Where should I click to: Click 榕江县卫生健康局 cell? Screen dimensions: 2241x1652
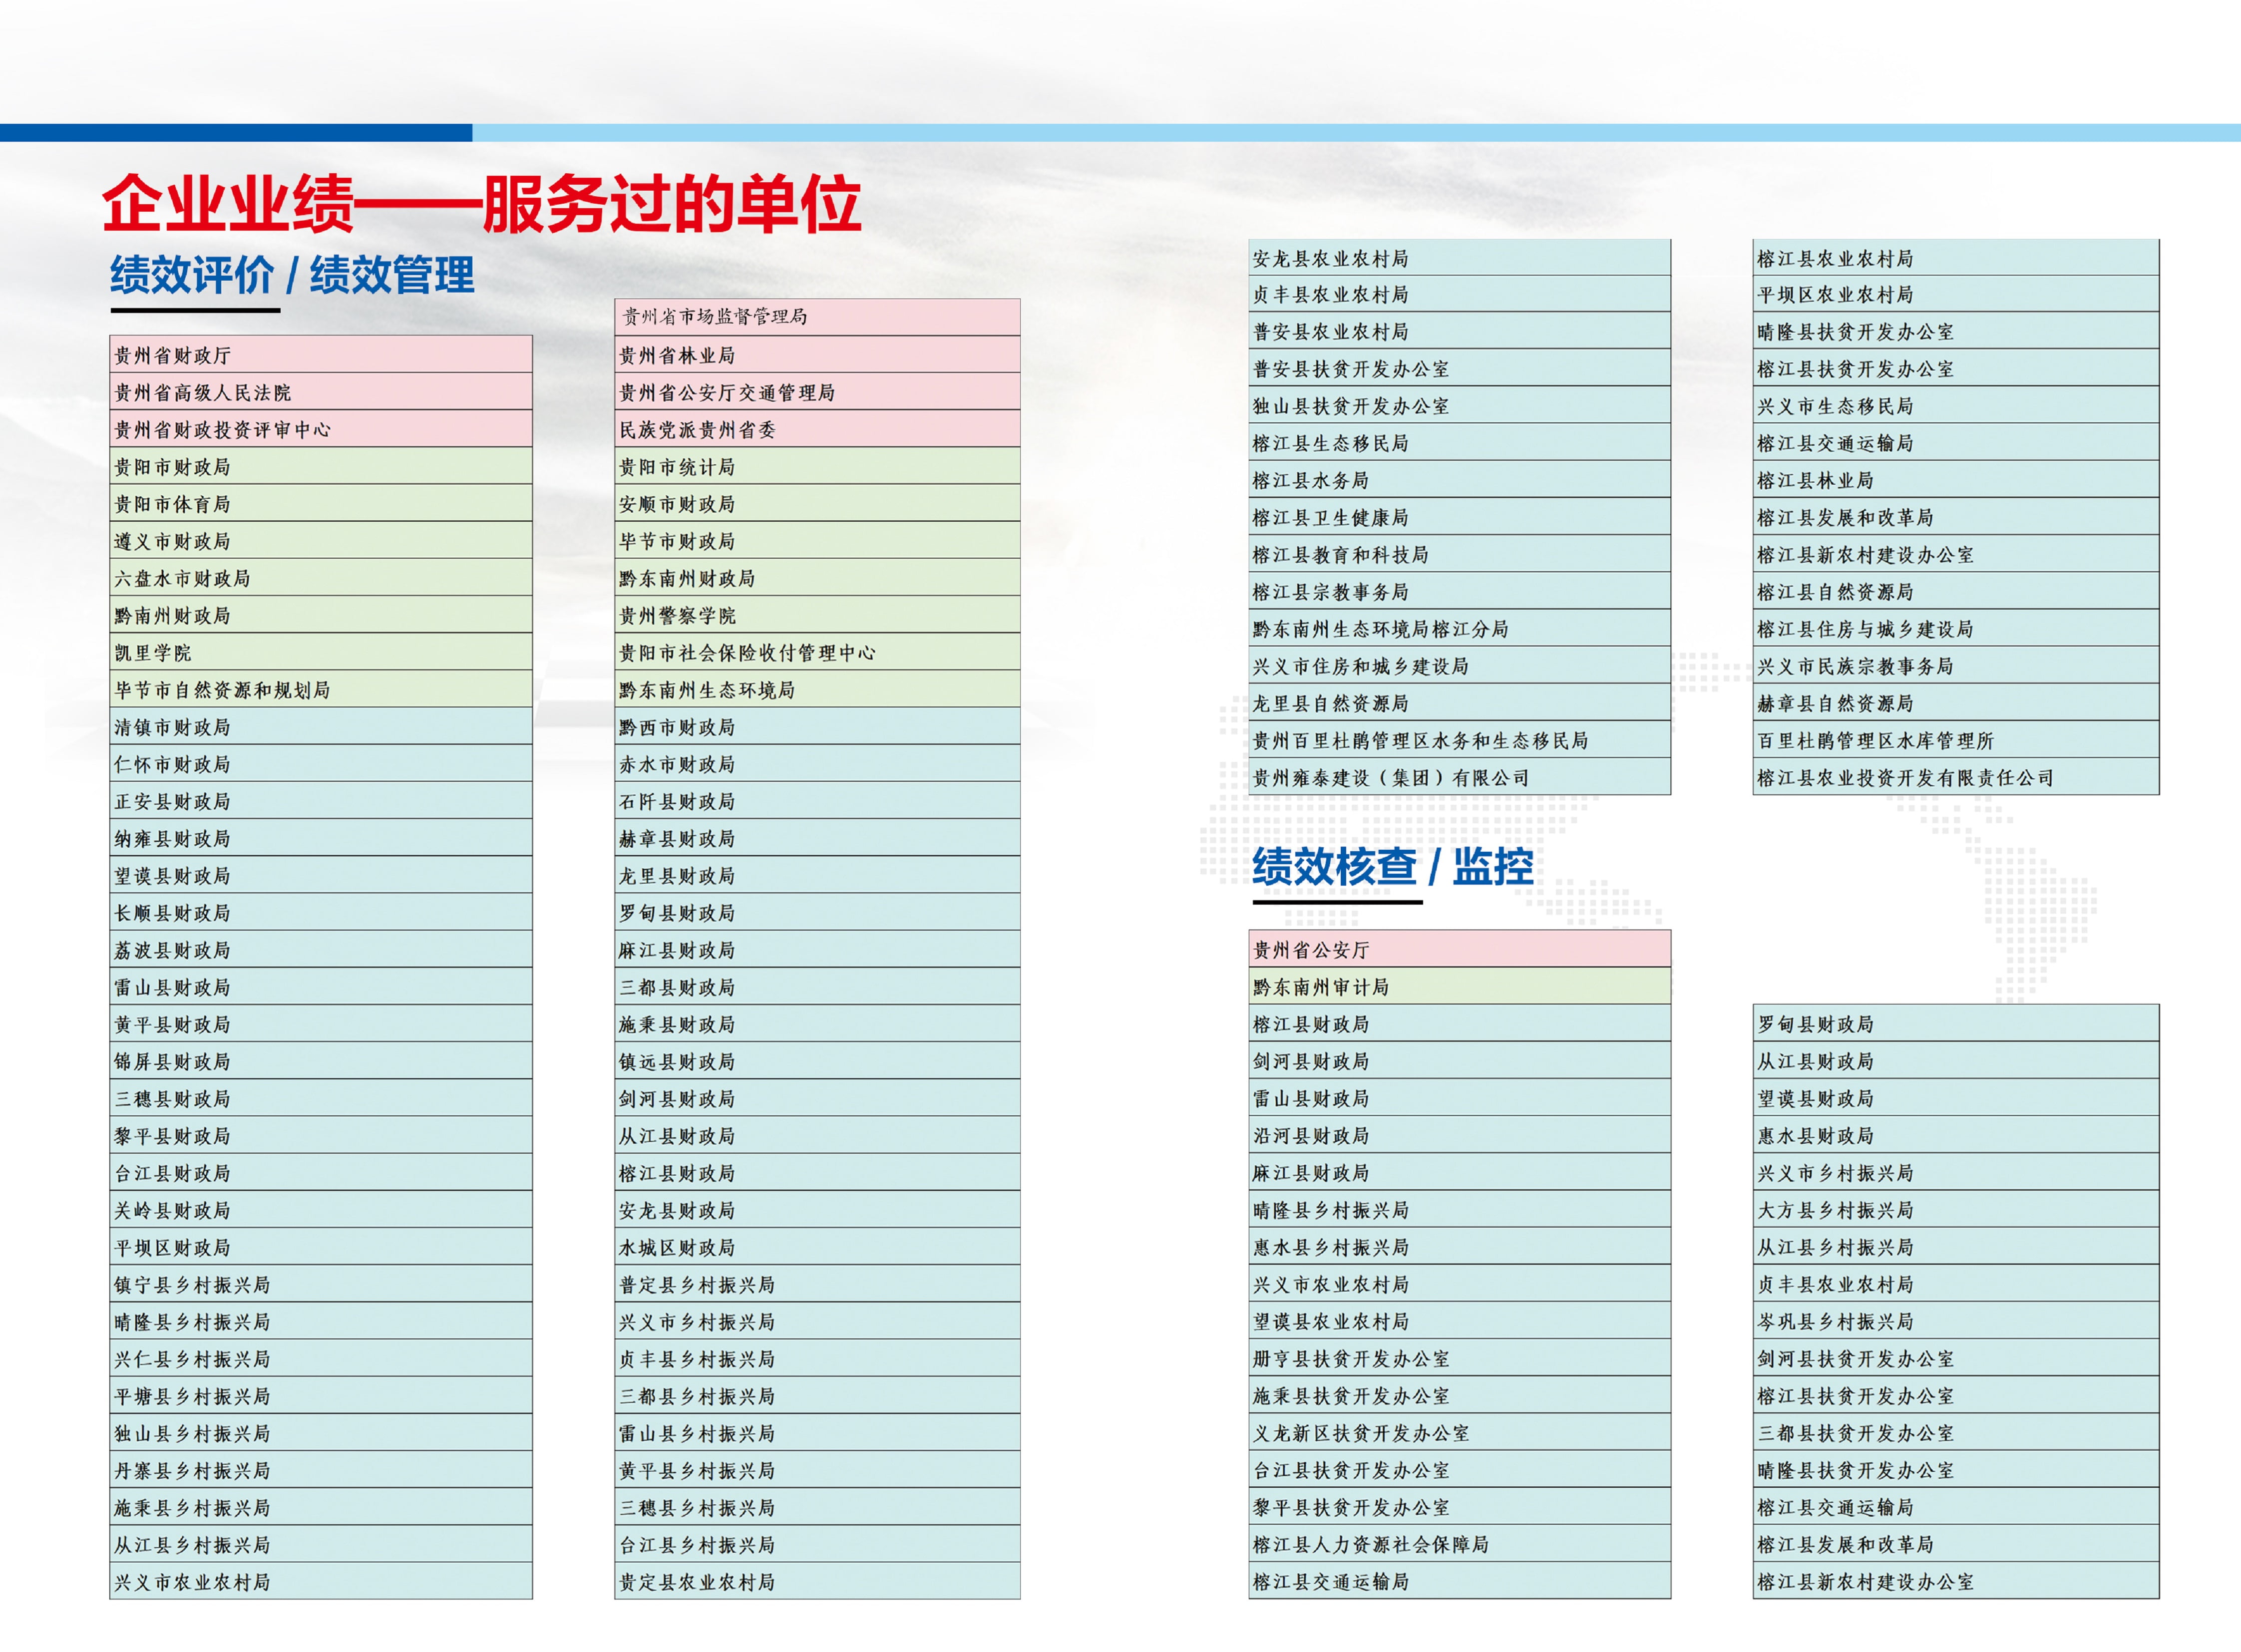pos(1459,517)
